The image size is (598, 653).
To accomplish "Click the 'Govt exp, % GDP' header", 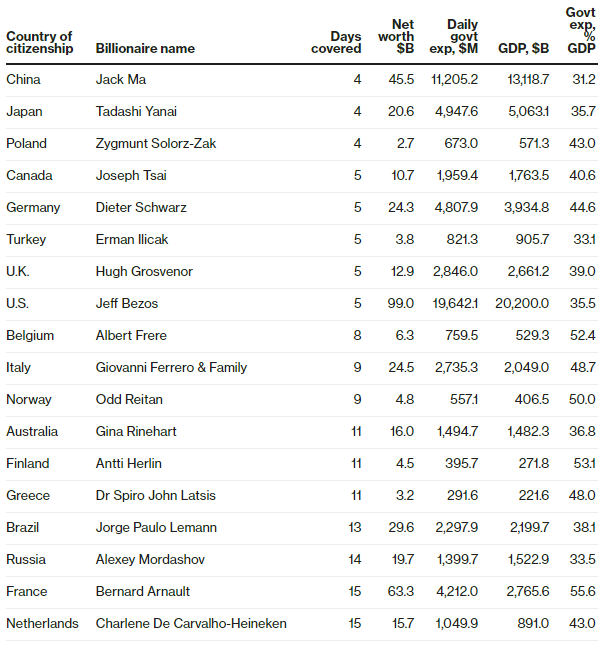I will 581,30.
